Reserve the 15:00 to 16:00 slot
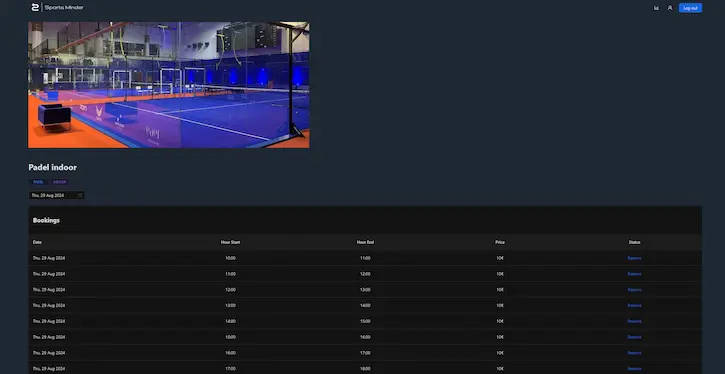The image size is (725, 374). pyautogui.click(x=634, y=337)
